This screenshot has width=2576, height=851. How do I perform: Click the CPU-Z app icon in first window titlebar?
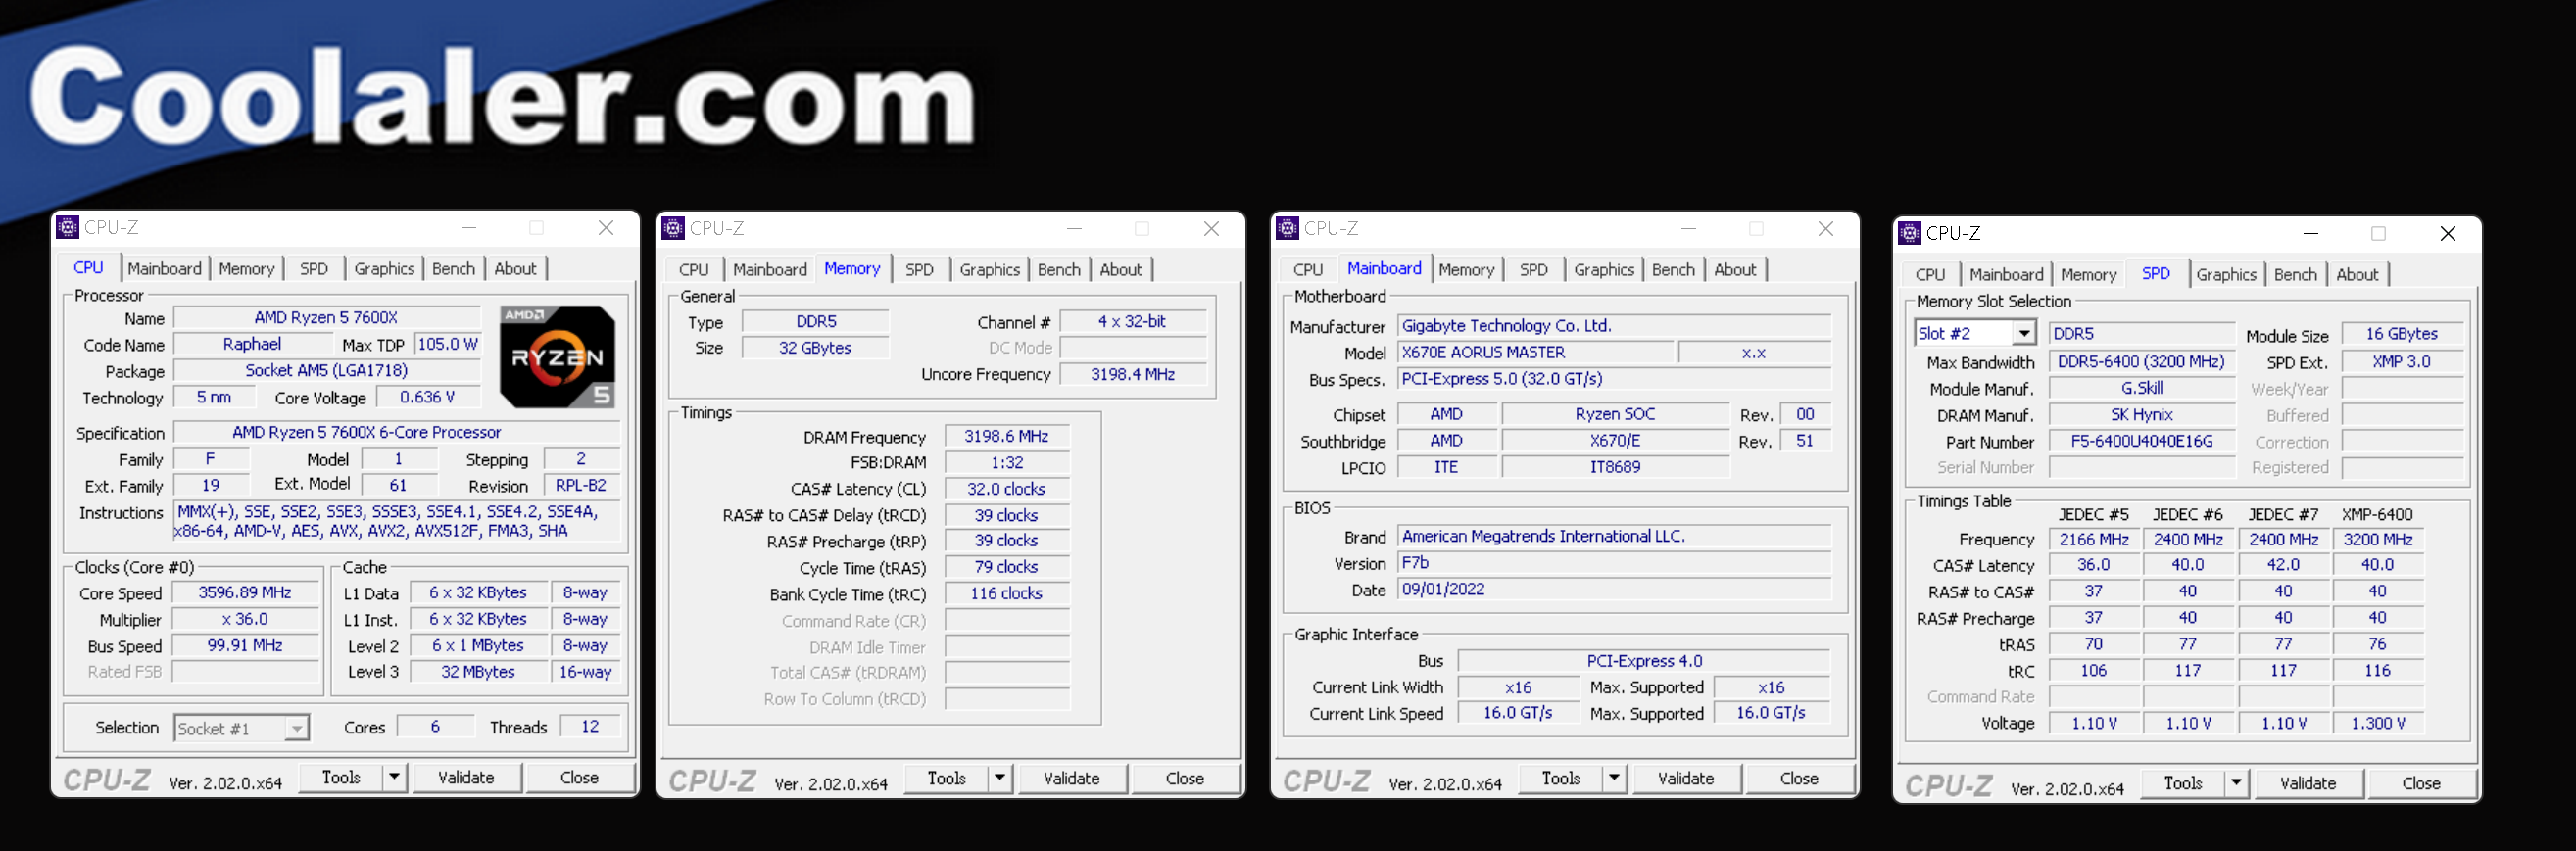tap(68, 228)
